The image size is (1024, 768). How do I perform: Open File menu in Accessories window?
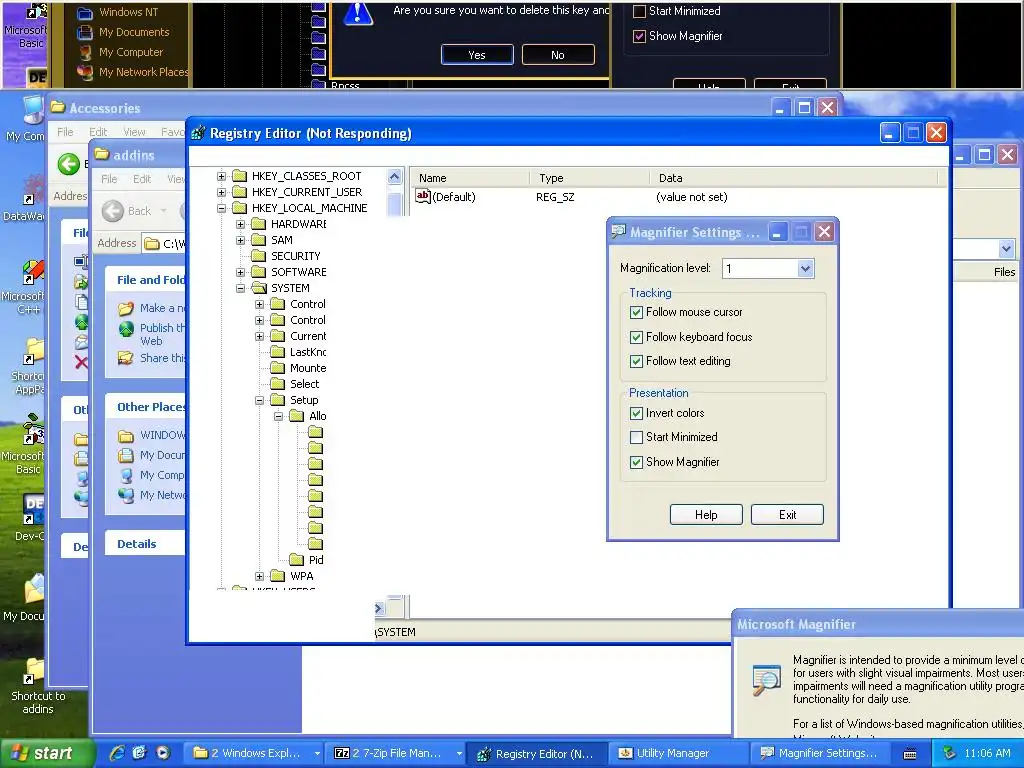[65, 132]
